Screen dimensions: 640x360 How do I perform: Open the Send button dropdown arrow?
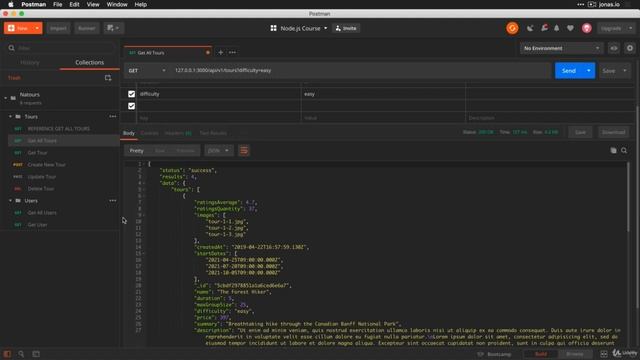coord(589,71)
